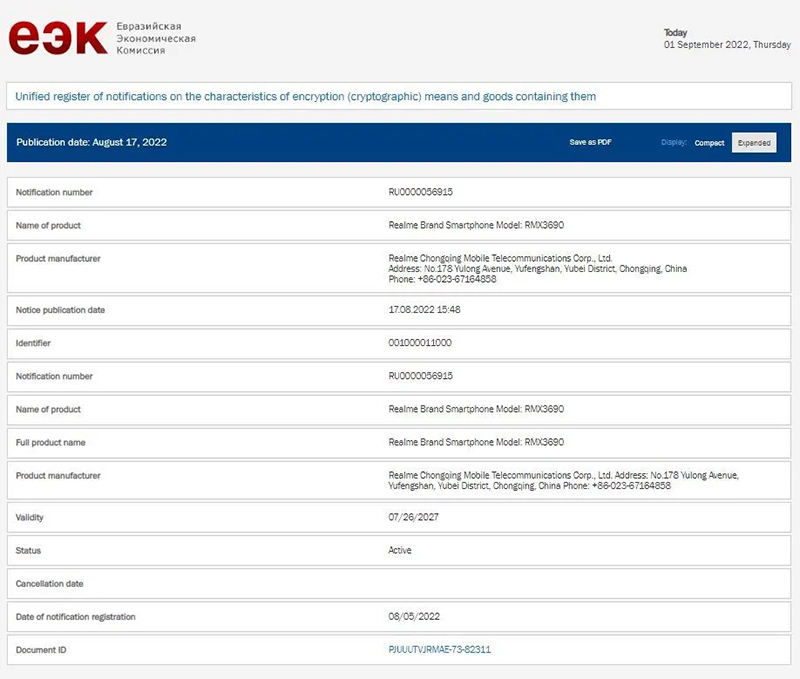Select the Expanded display button

754,143
